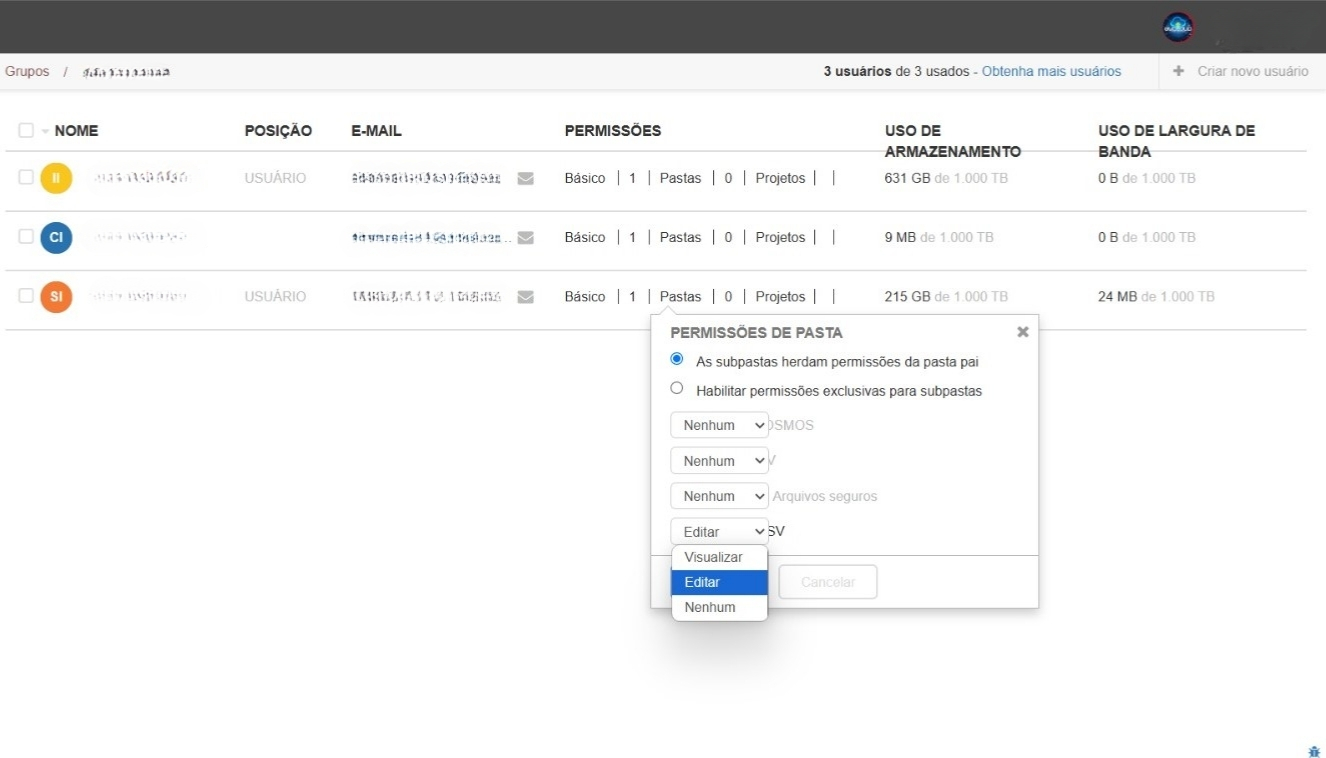Click the Cancelar button
The height and width of the screenshot is (758, 1326).
pos(827,581)
